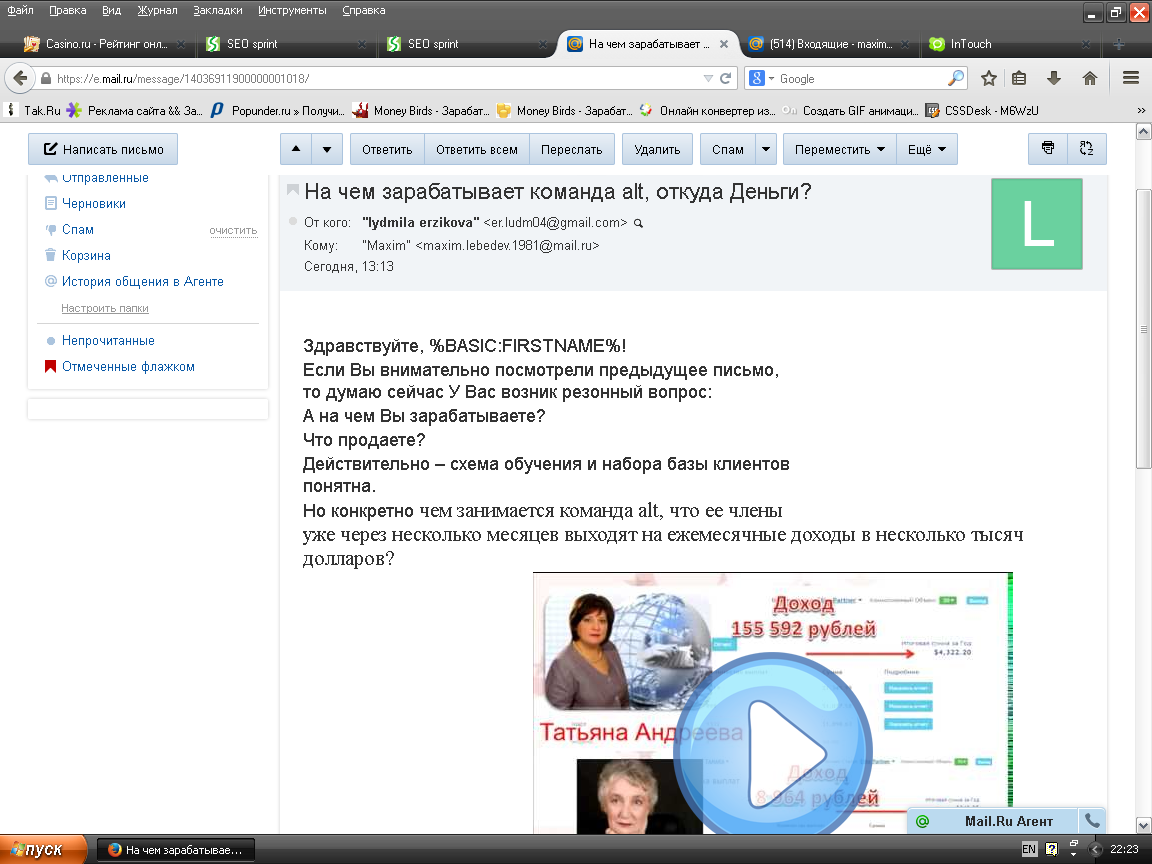Mark the message with the Спам button
This screenshot has width=1152, height=864.
[x=728, y=149]
